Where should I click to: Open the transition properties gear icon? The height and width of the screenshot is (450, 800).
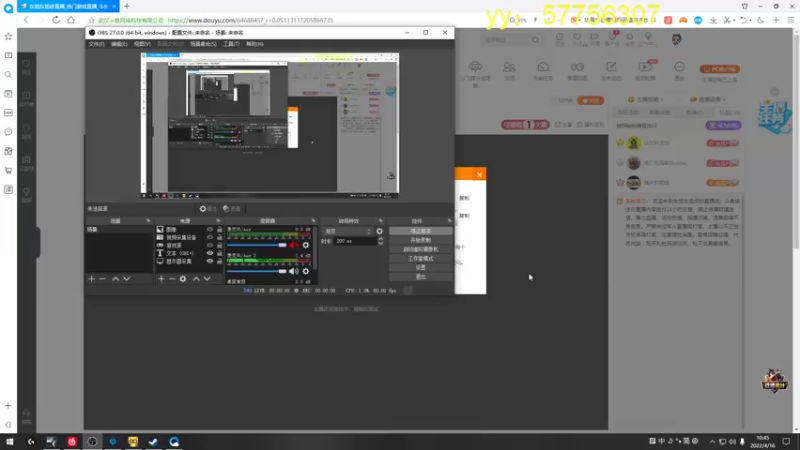[x=380, y=231]
